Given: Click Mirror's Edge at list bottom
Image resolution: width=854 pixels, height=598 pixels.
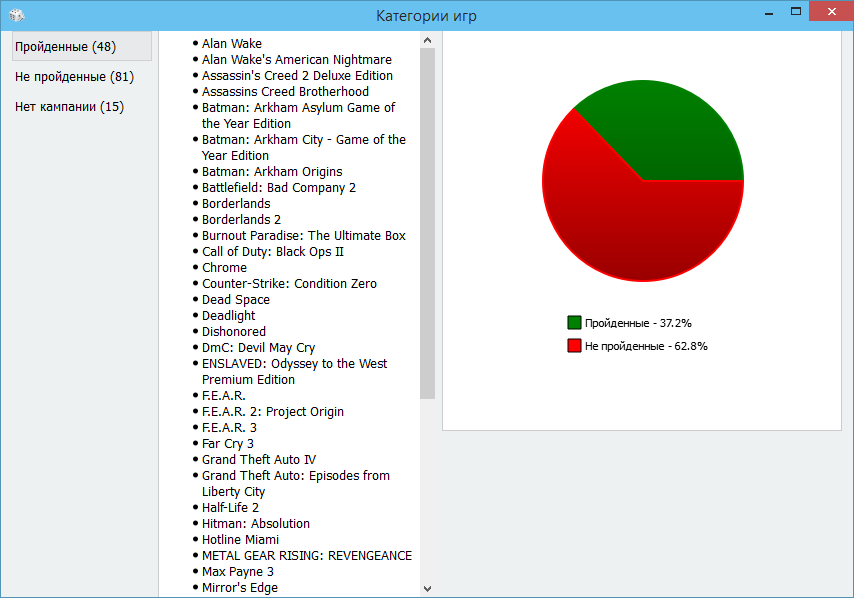Looking at the screenshot, I should point(240,588).
